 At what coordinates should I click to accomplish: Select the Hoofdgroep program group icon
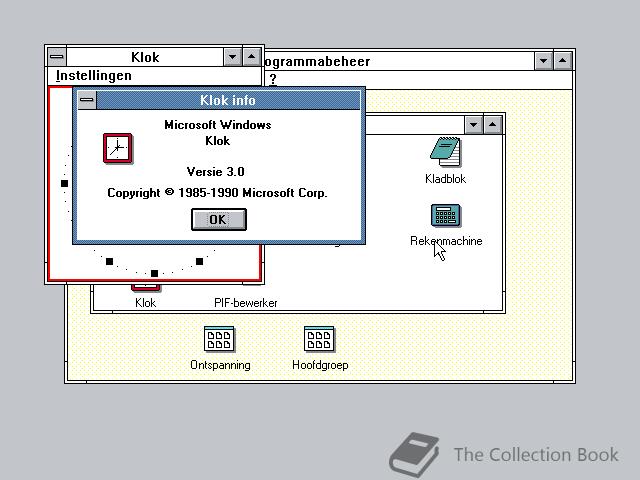(319, 339)
